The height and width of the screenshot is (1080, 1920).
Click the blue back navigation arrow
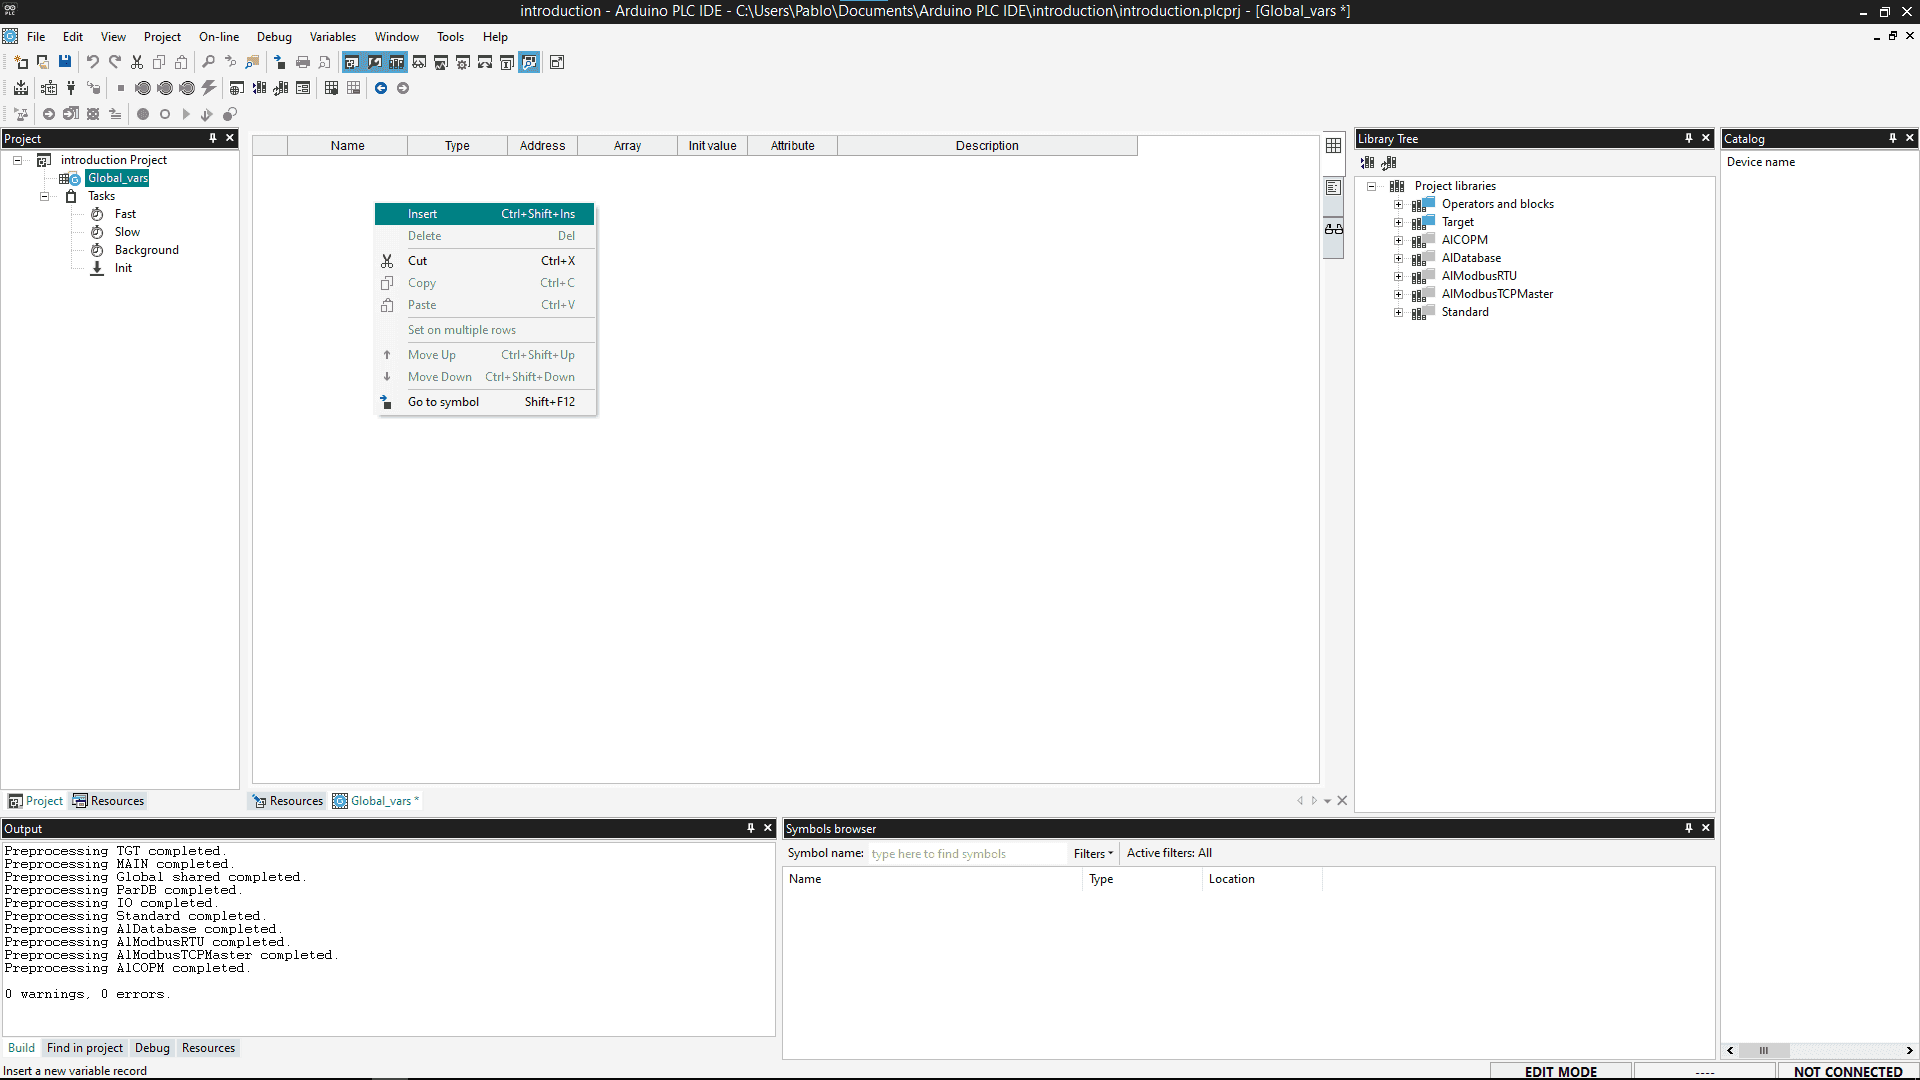(381, 88)
